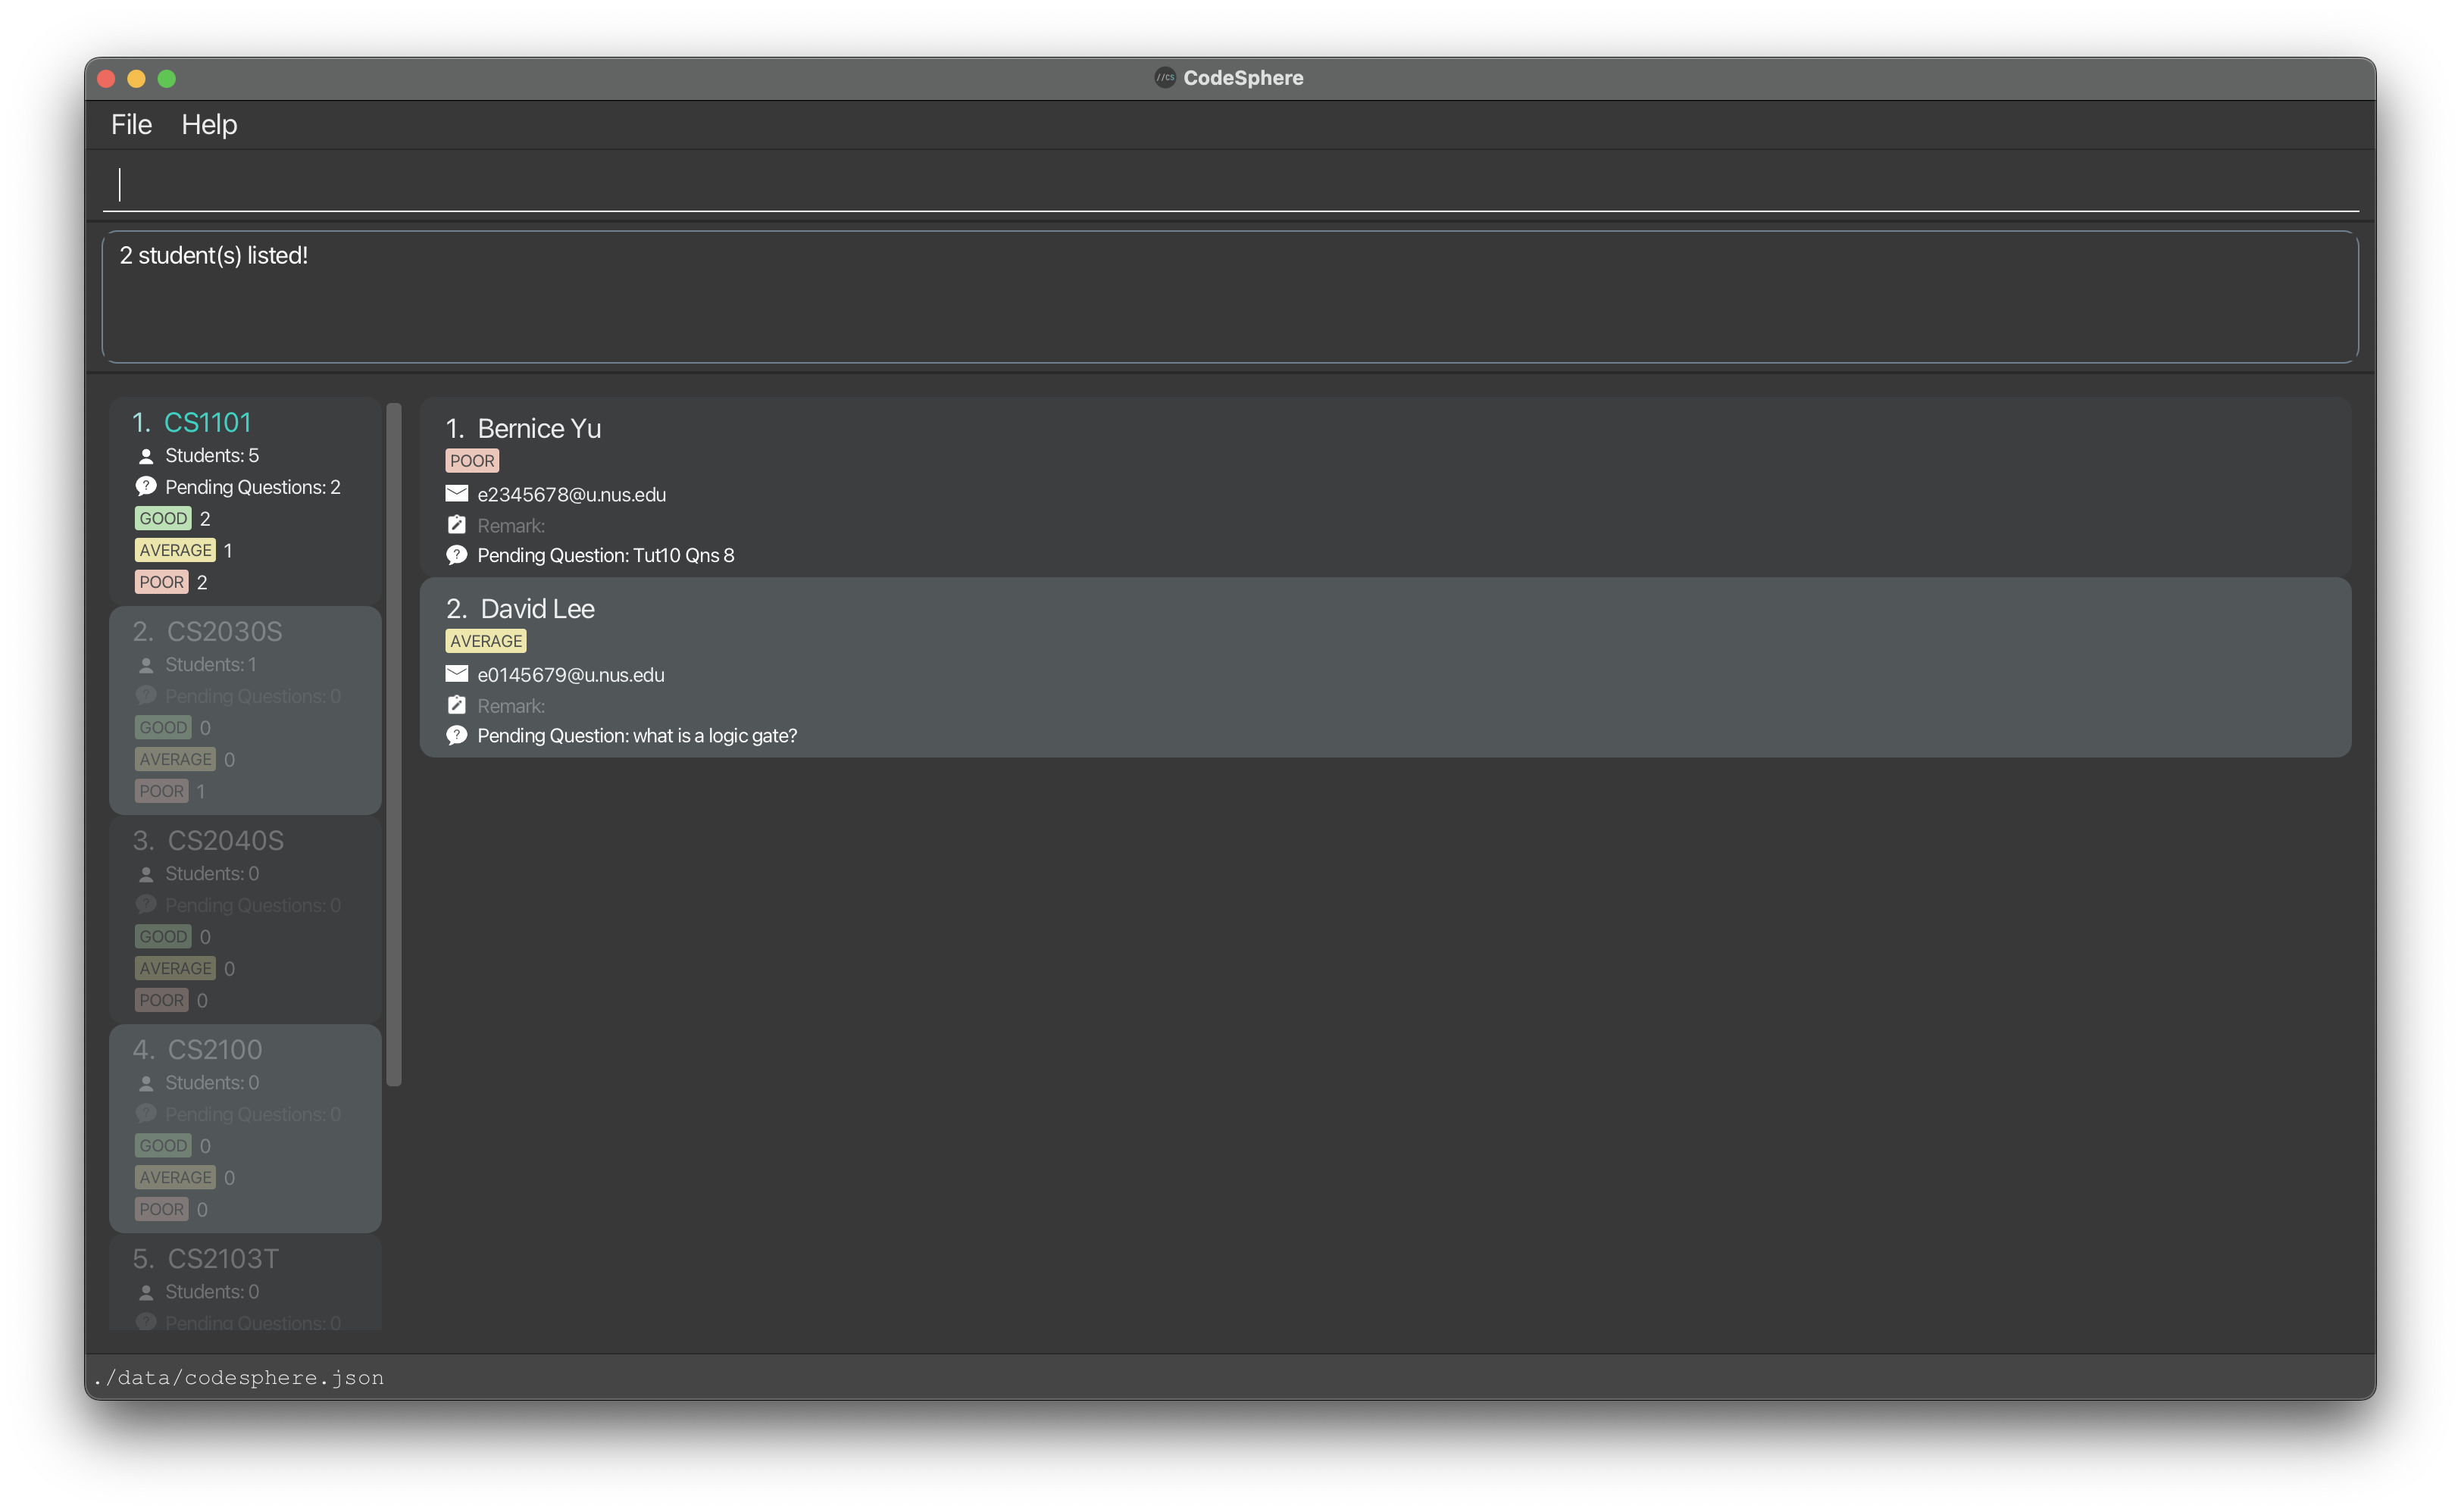Click the pending questions icon under CS2100
The width and height of the screenshot is (2461, 1512).
click(146, 1113)
